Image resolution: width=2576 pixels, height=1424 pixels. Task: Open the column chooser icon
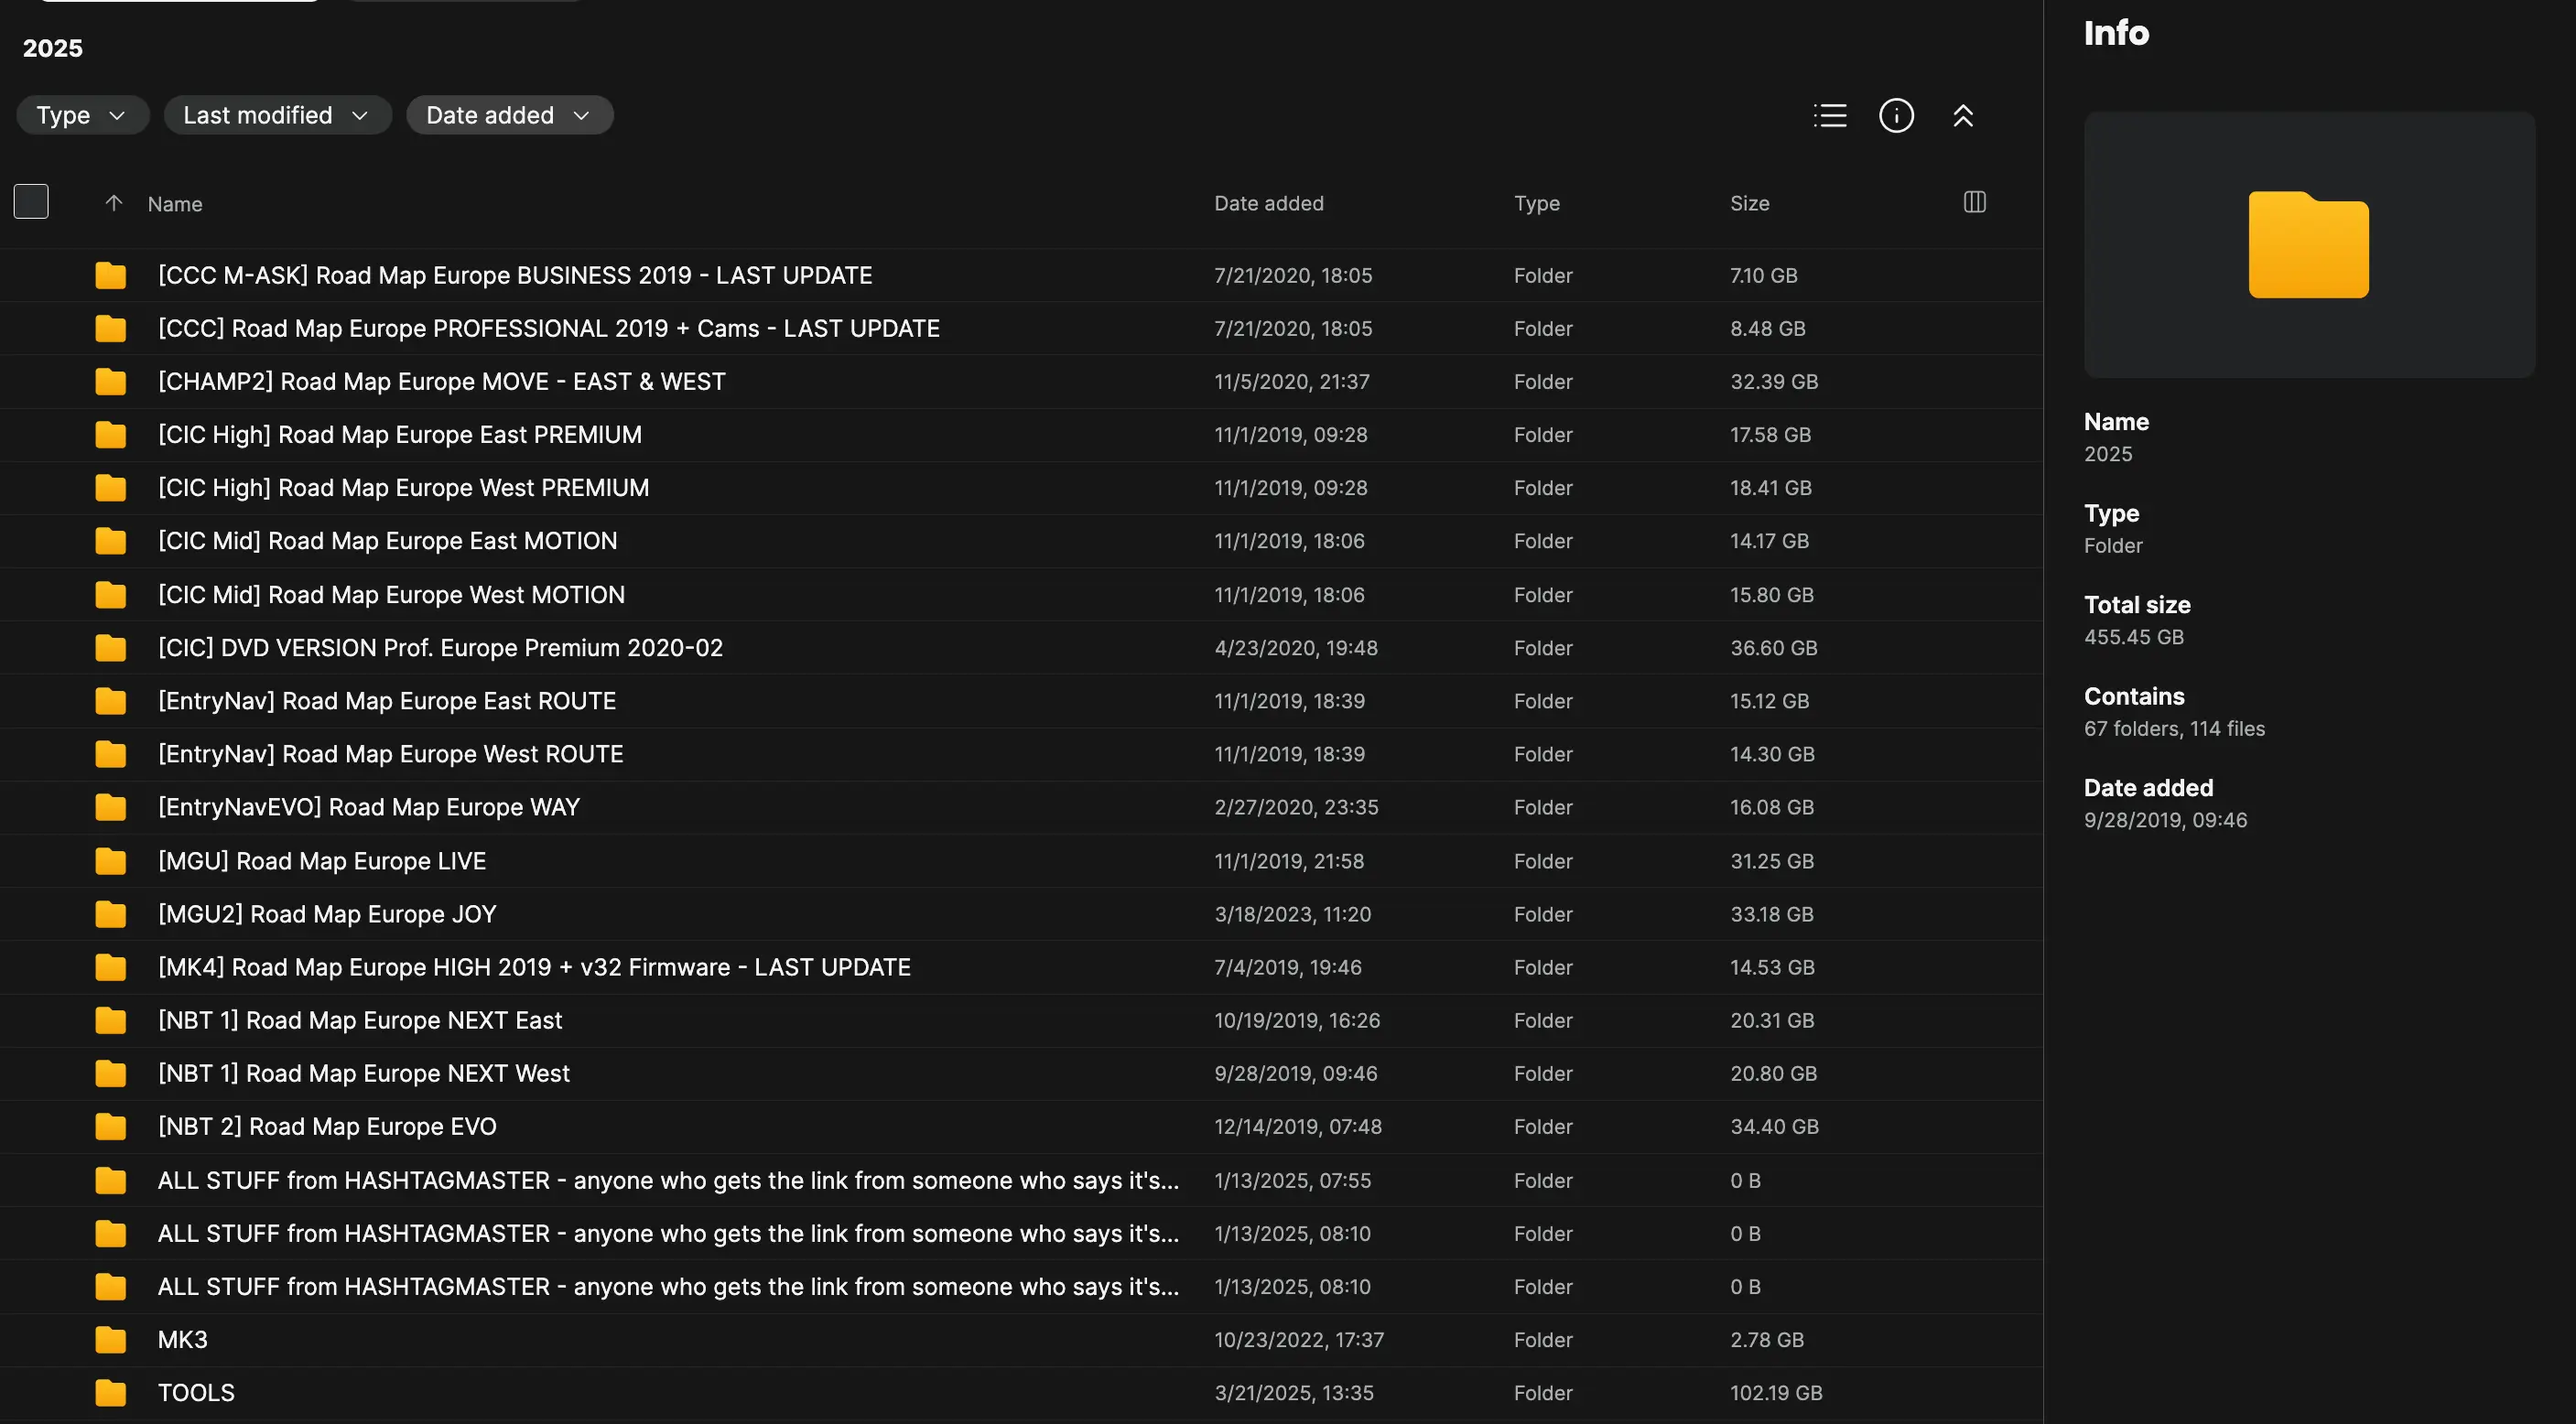(1974, 203)
